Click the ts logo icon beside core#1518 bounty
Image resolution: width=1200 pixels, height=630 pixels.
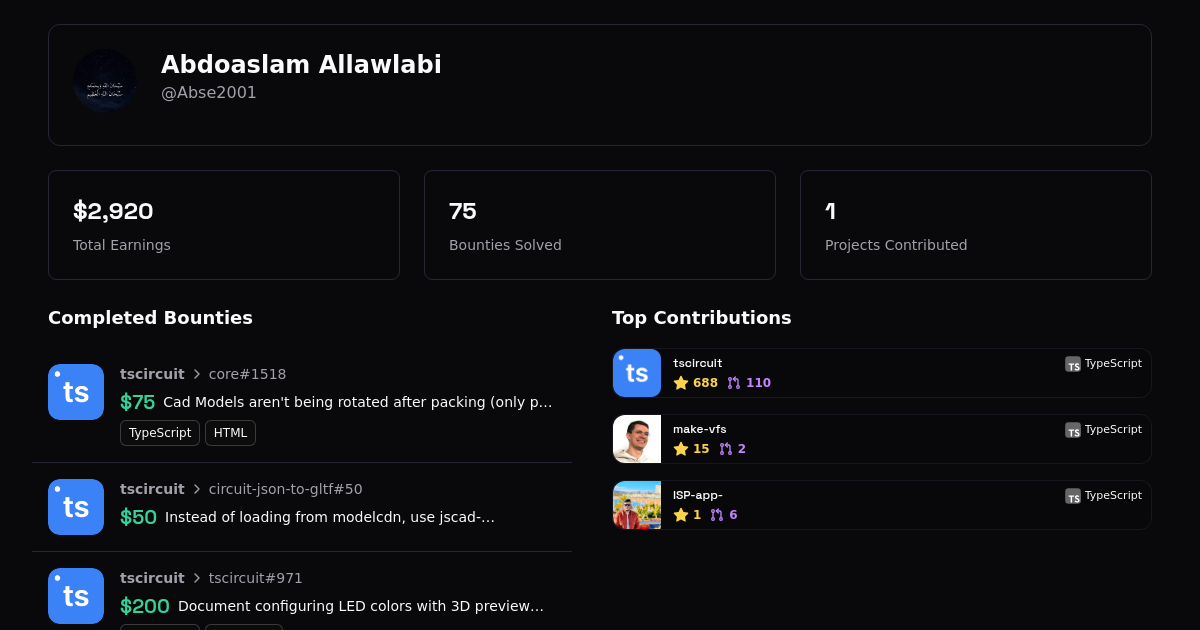click(x=76, y=392)
